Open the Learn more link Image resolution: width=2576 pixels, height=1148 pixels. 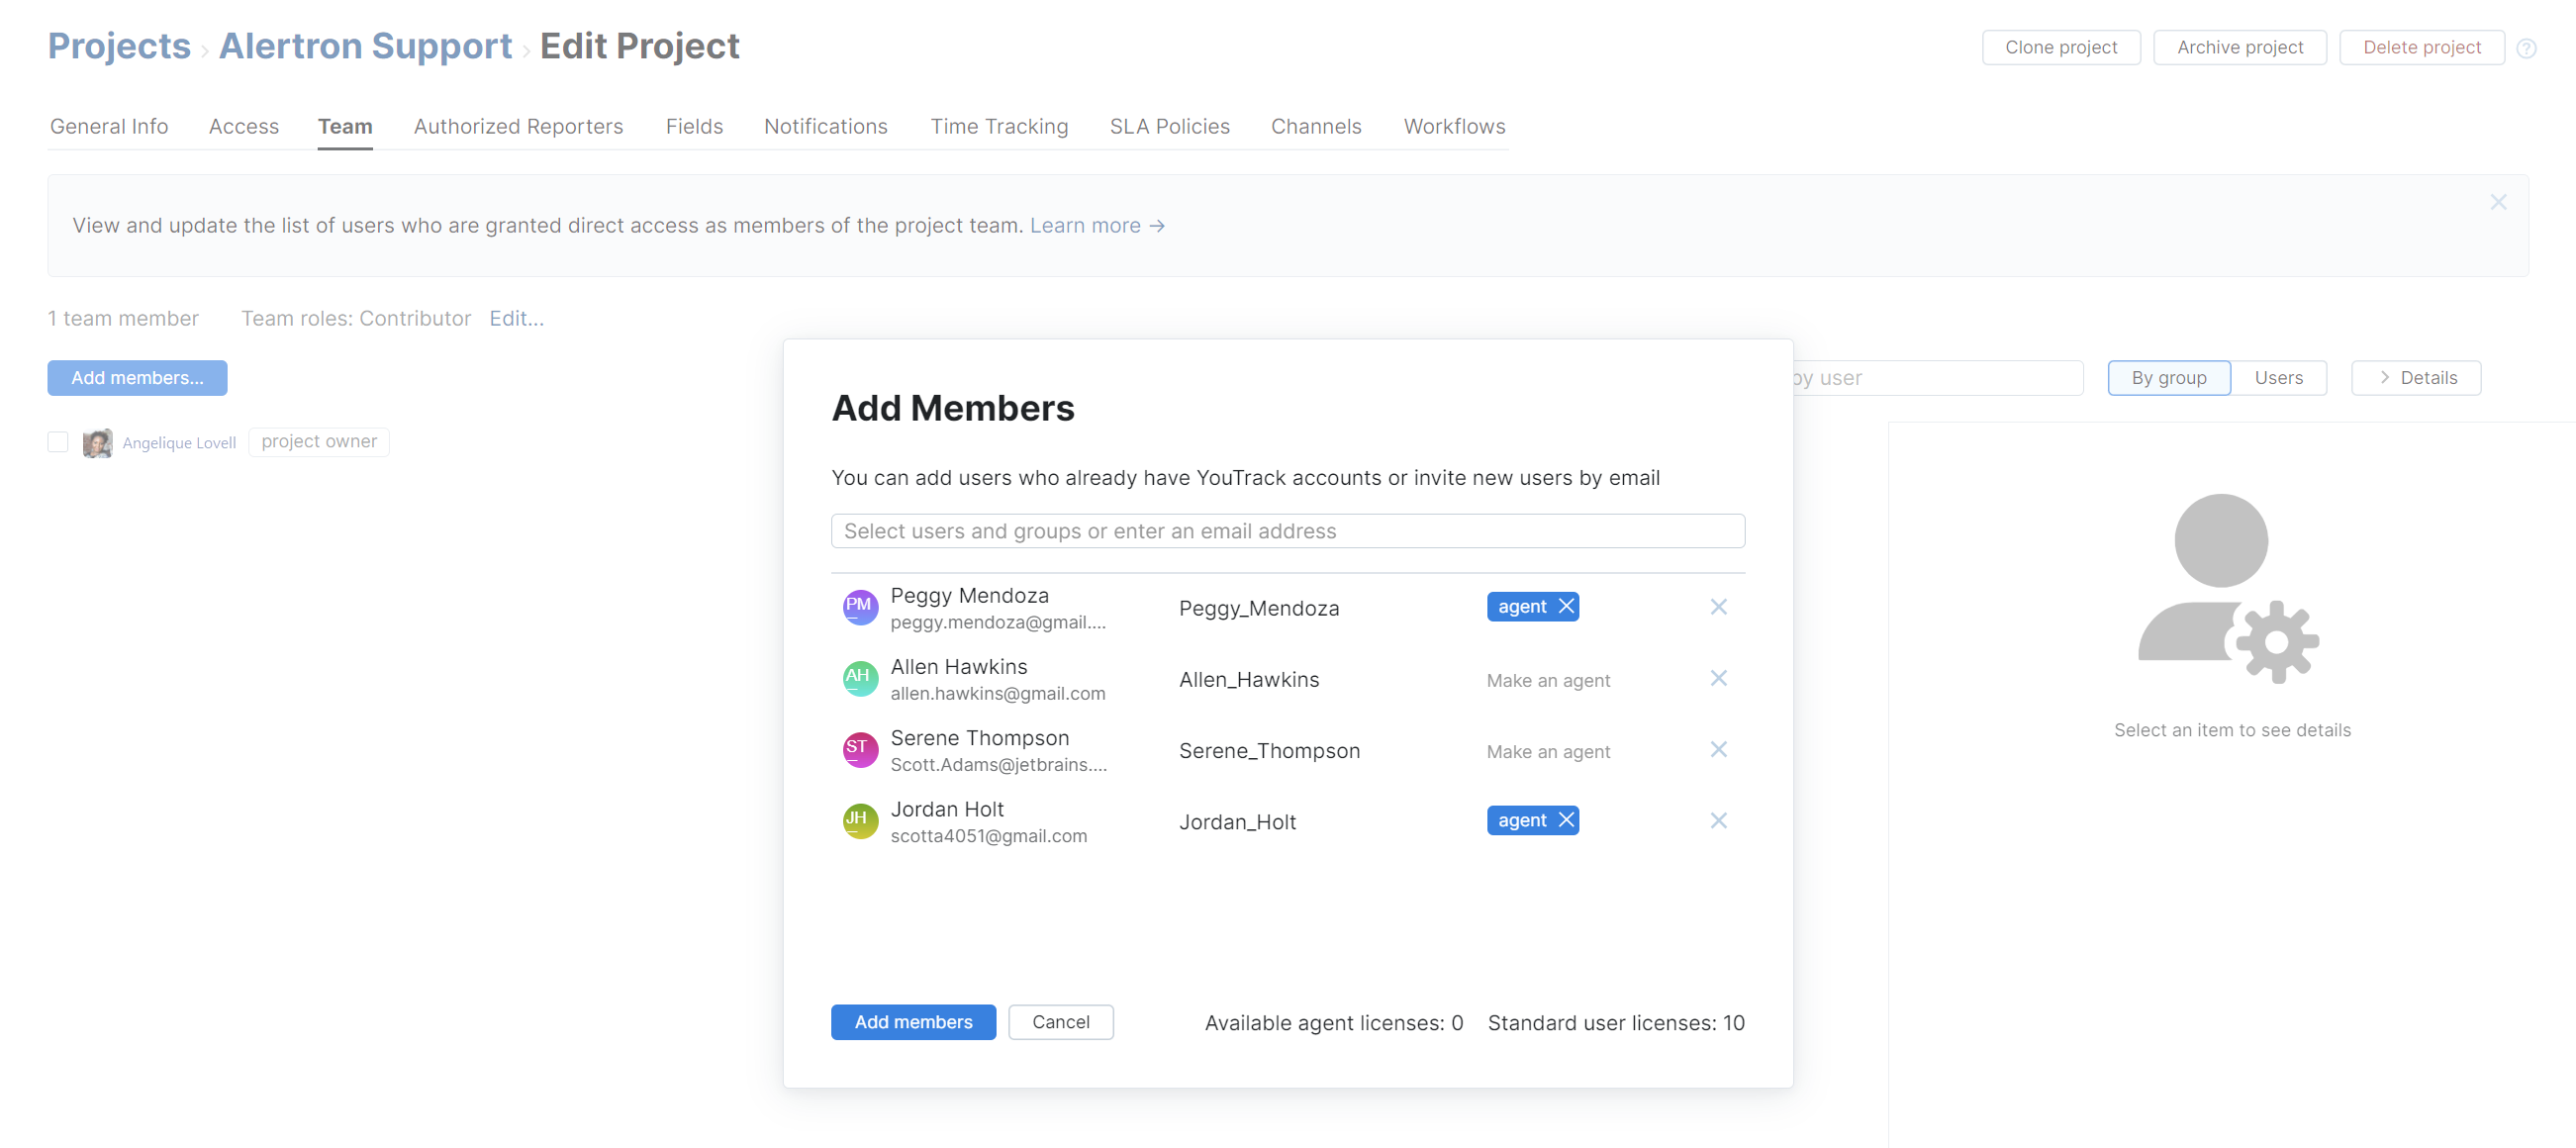coord(1087,225)
